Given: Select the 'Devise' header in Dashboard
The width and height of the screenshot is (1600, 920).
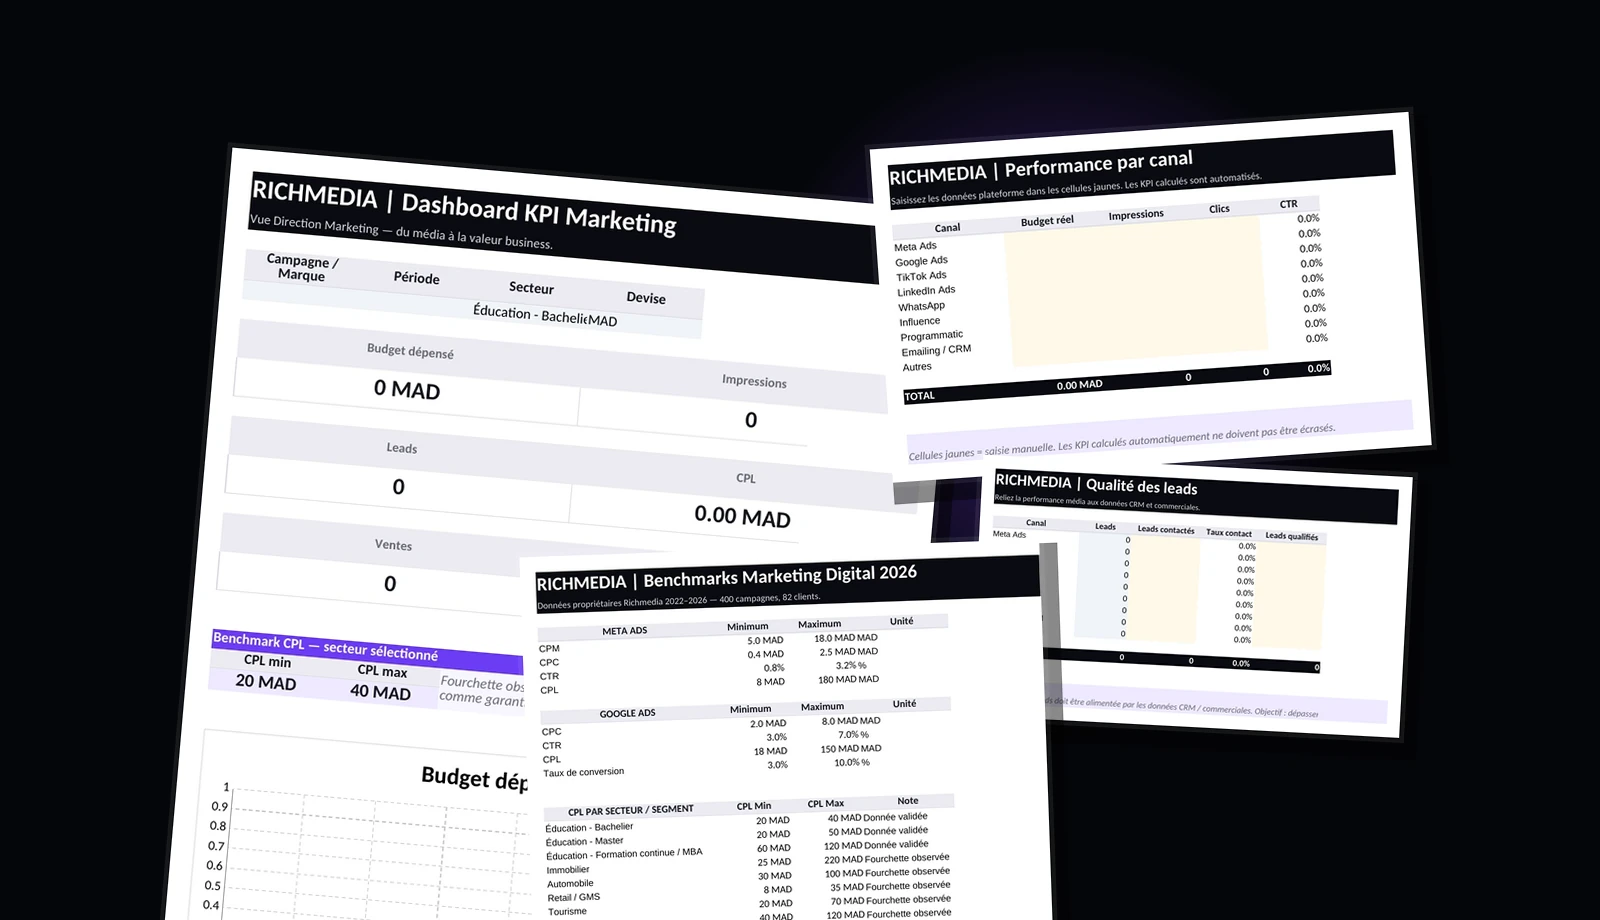Looking at the screenshot, I should click(x=646, y=297).
